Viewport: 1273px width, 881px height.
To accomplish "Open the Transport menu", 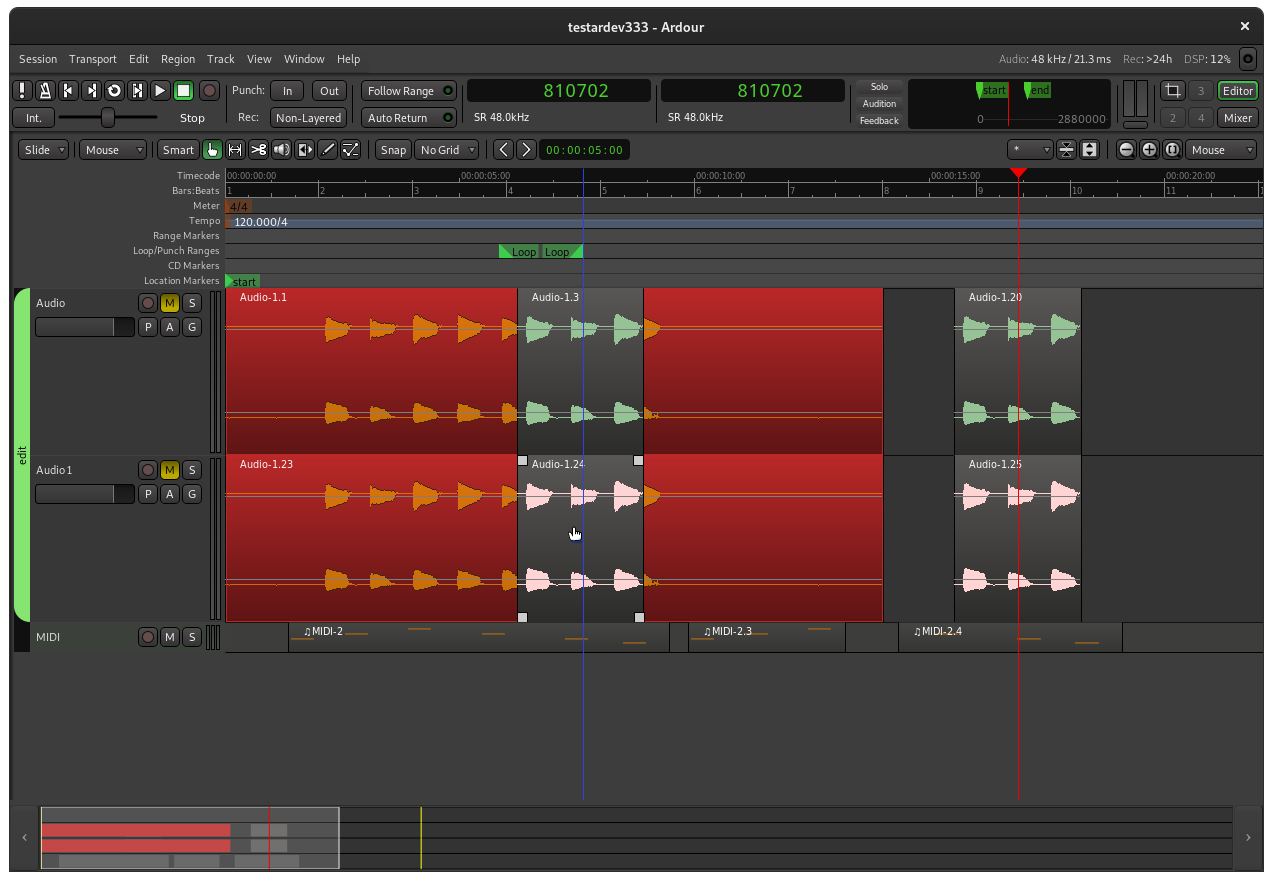I will [x=92, y=59].
